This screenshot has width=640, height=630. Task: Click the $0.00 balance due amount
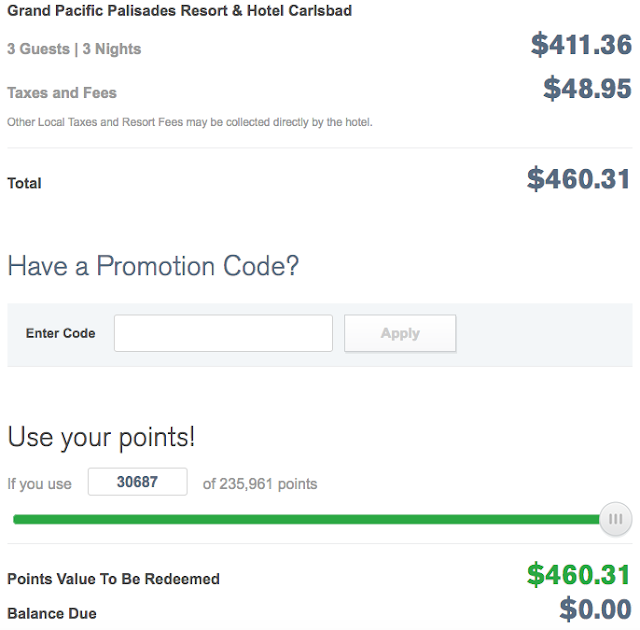tap(595, 609)
